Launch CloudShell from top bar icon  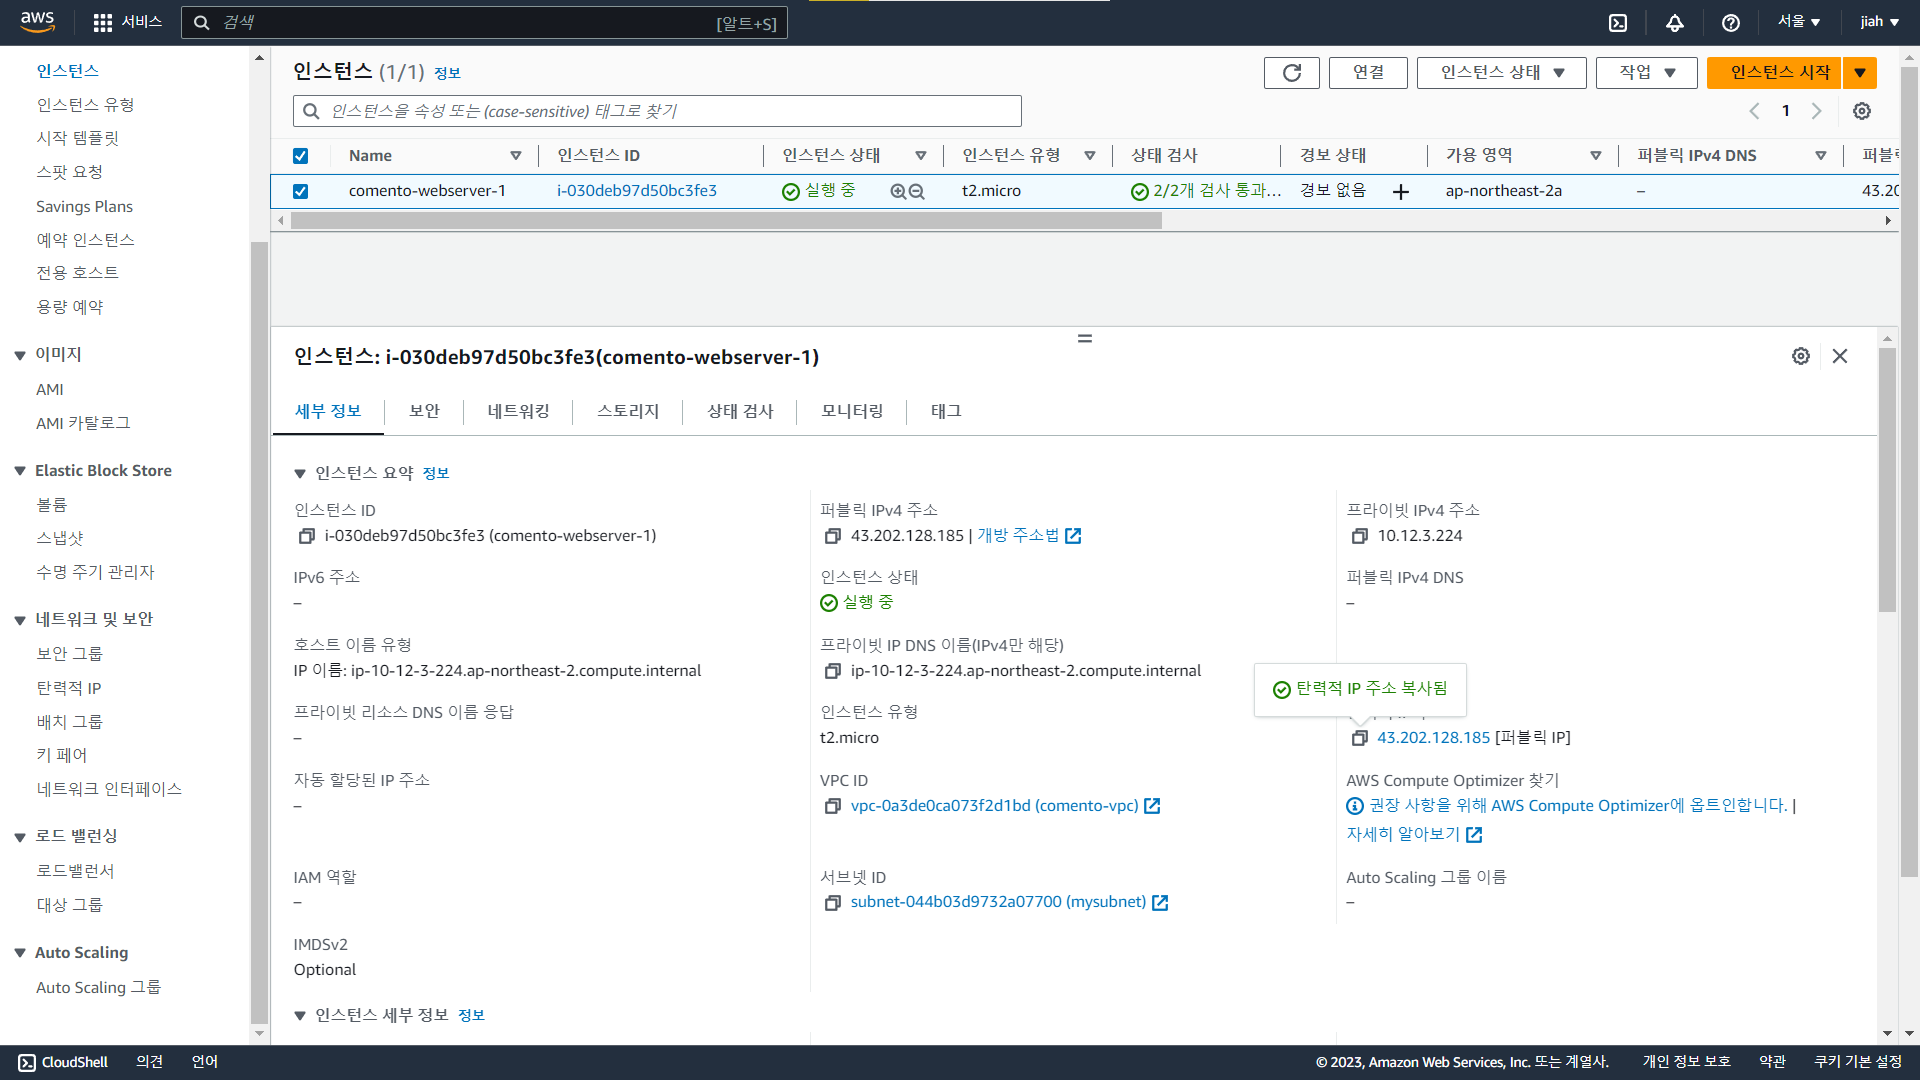(1618, 23)
